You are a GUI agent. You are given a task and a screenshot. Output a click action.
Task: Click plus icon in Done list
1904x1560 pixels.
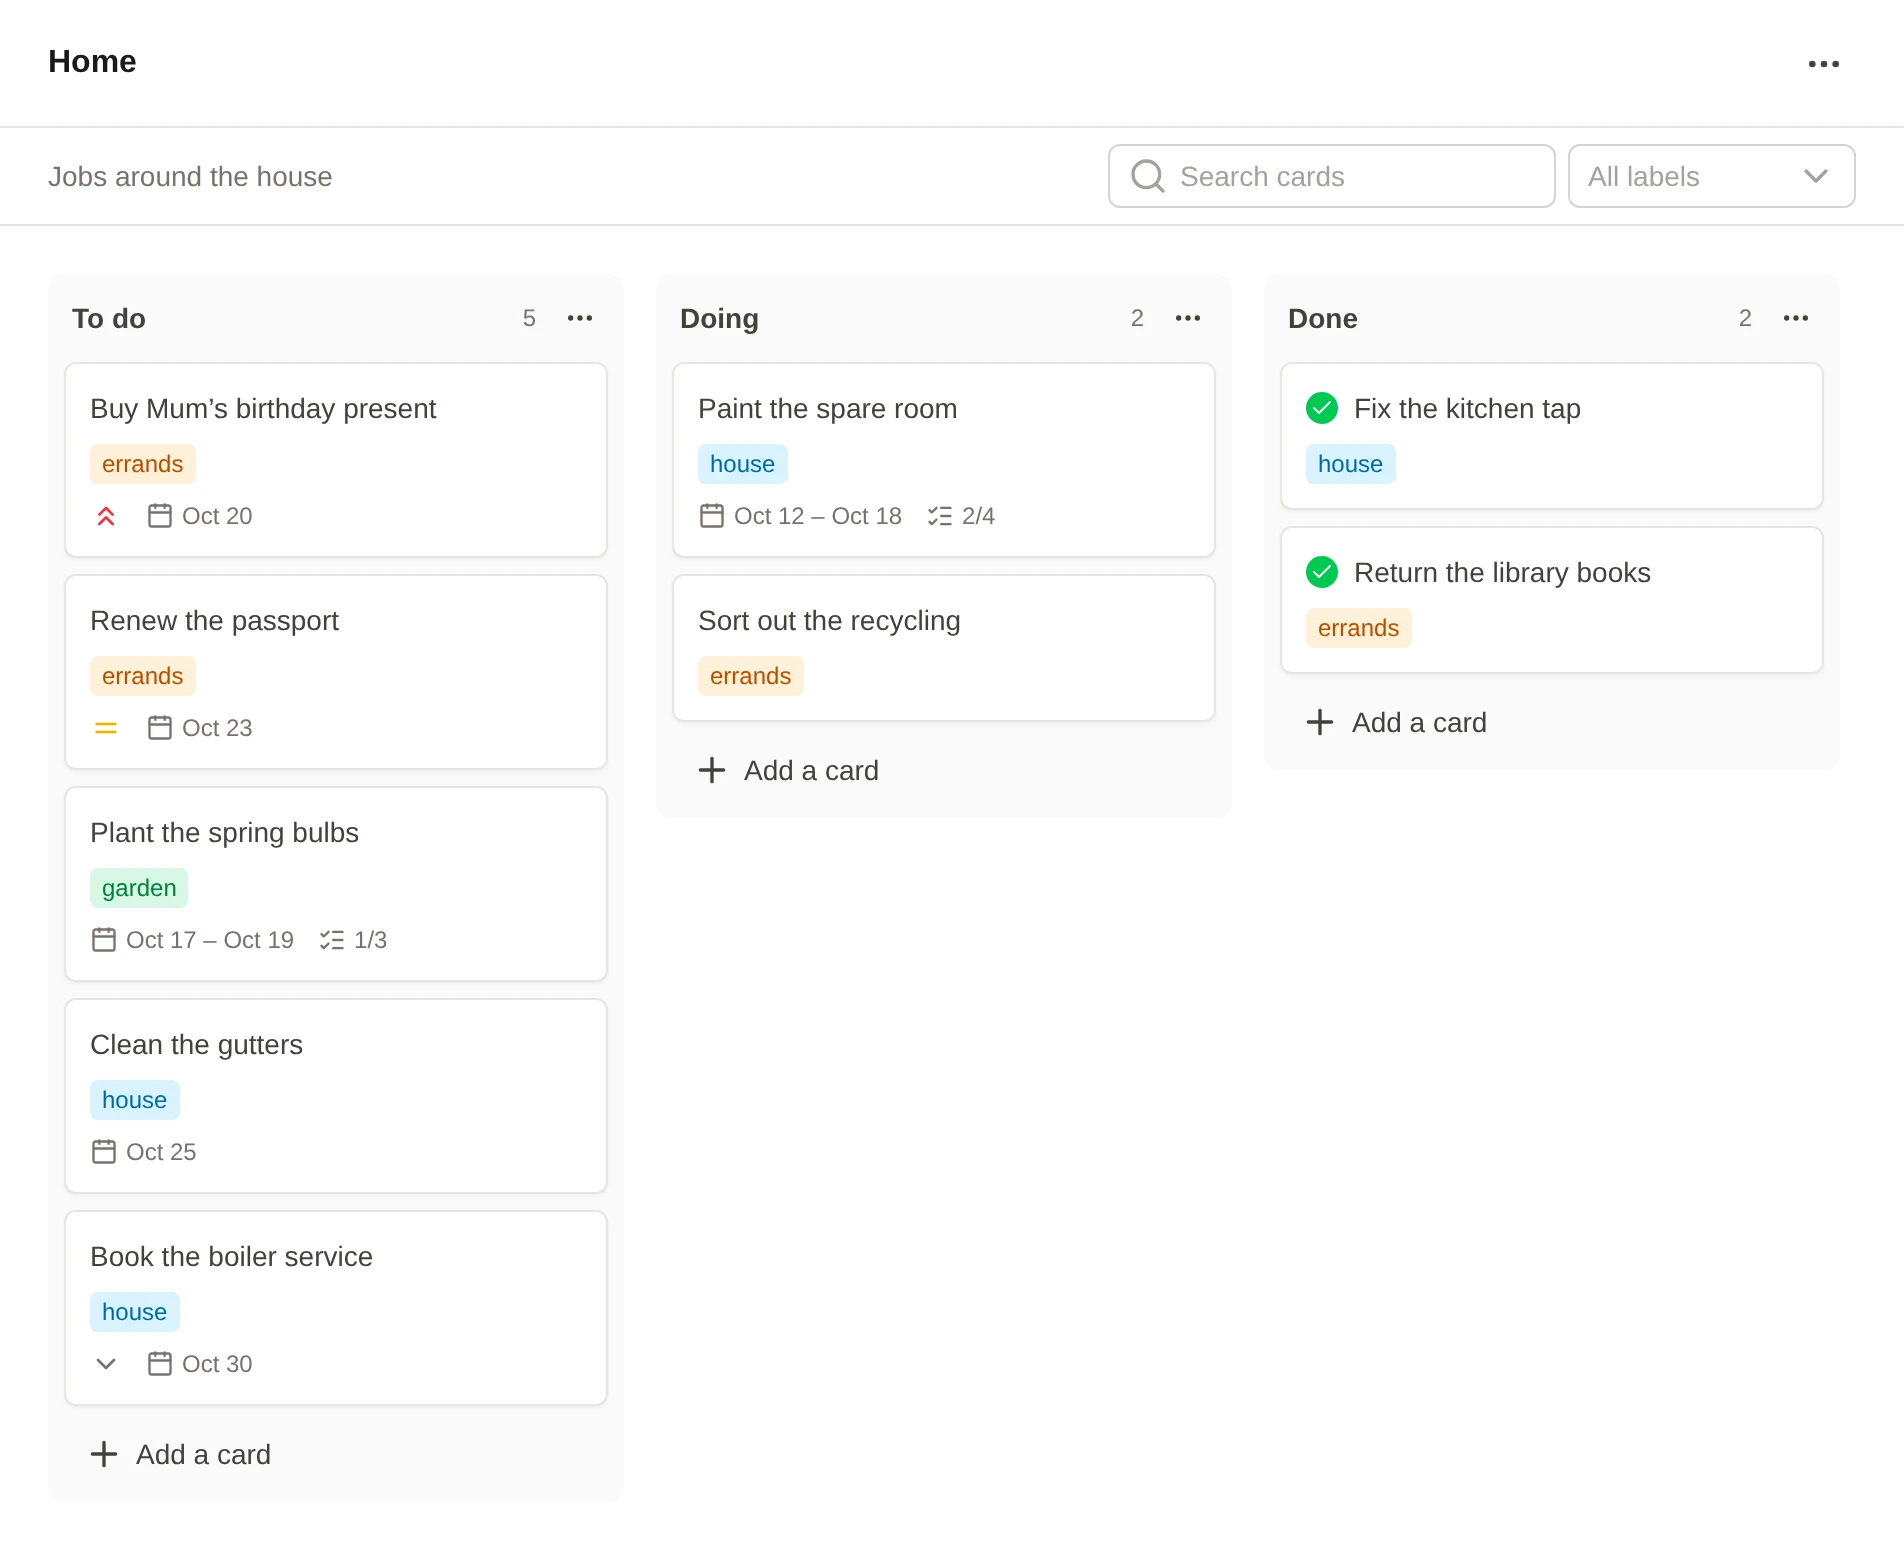1320,722
